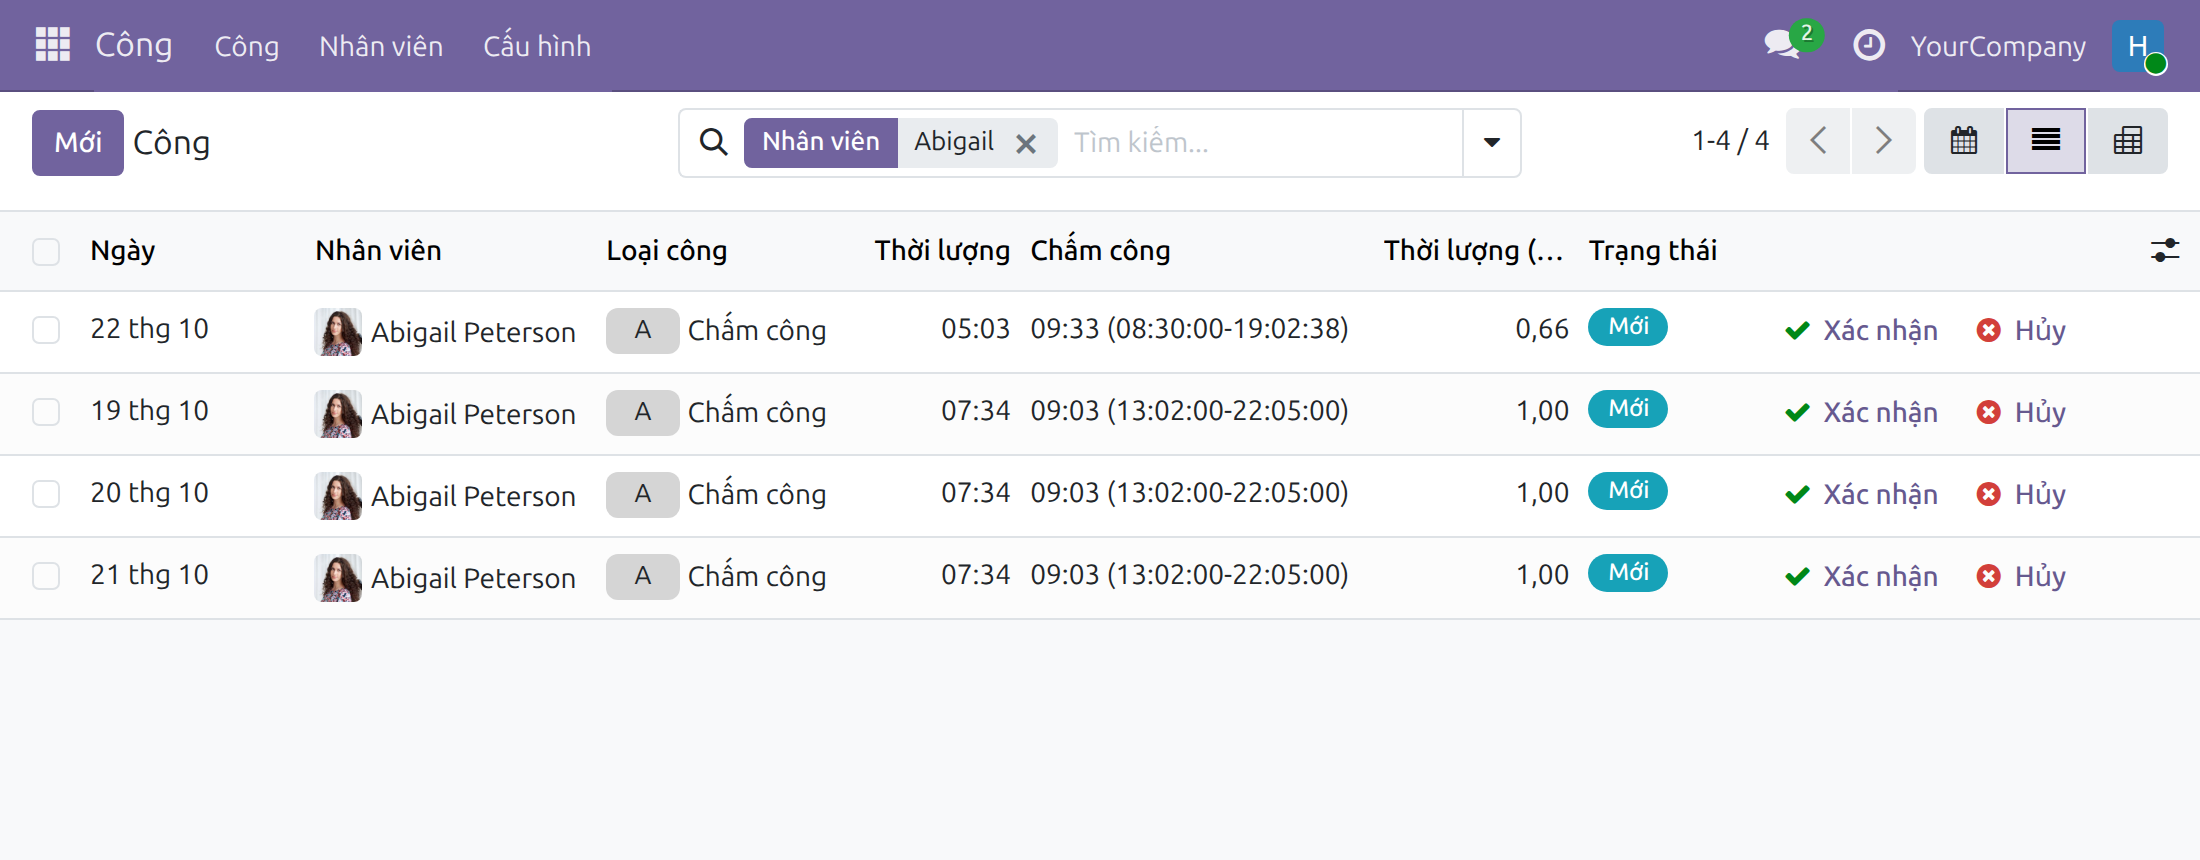Click the YourCompany company switcher

click(1998, 46)
